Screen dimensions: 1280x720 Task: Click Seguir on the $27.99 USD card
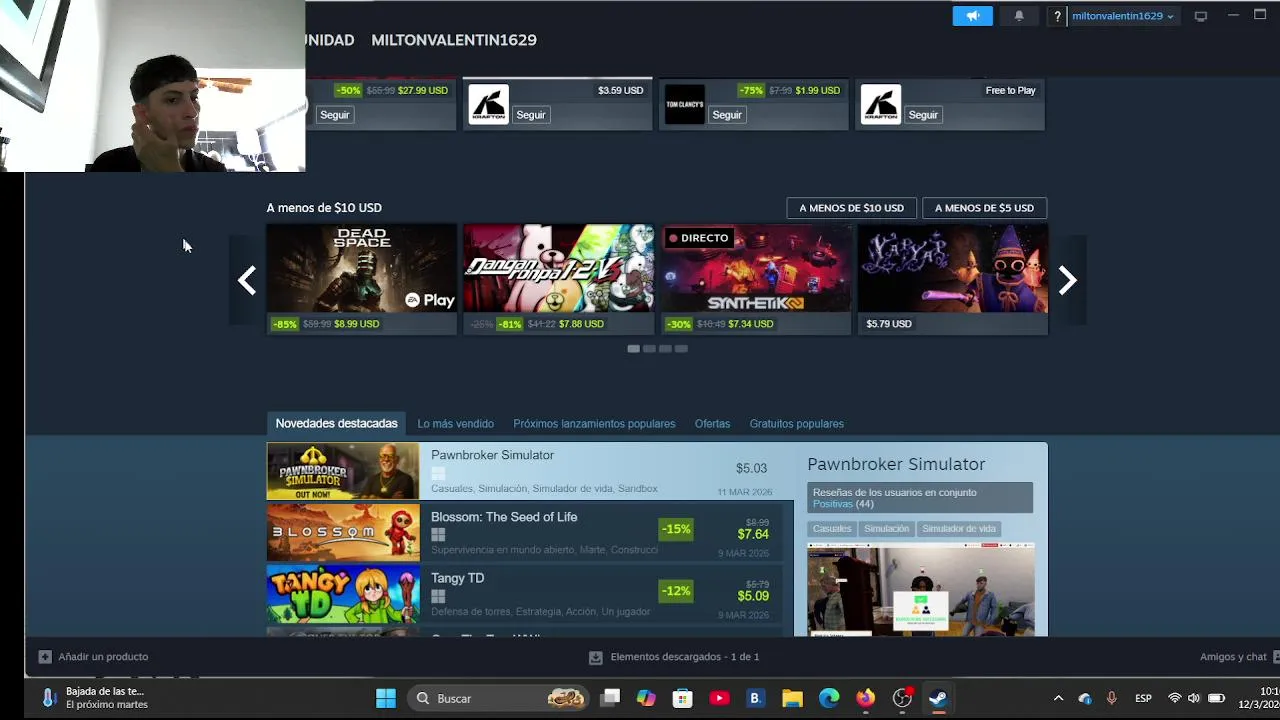tap(335, 115)
